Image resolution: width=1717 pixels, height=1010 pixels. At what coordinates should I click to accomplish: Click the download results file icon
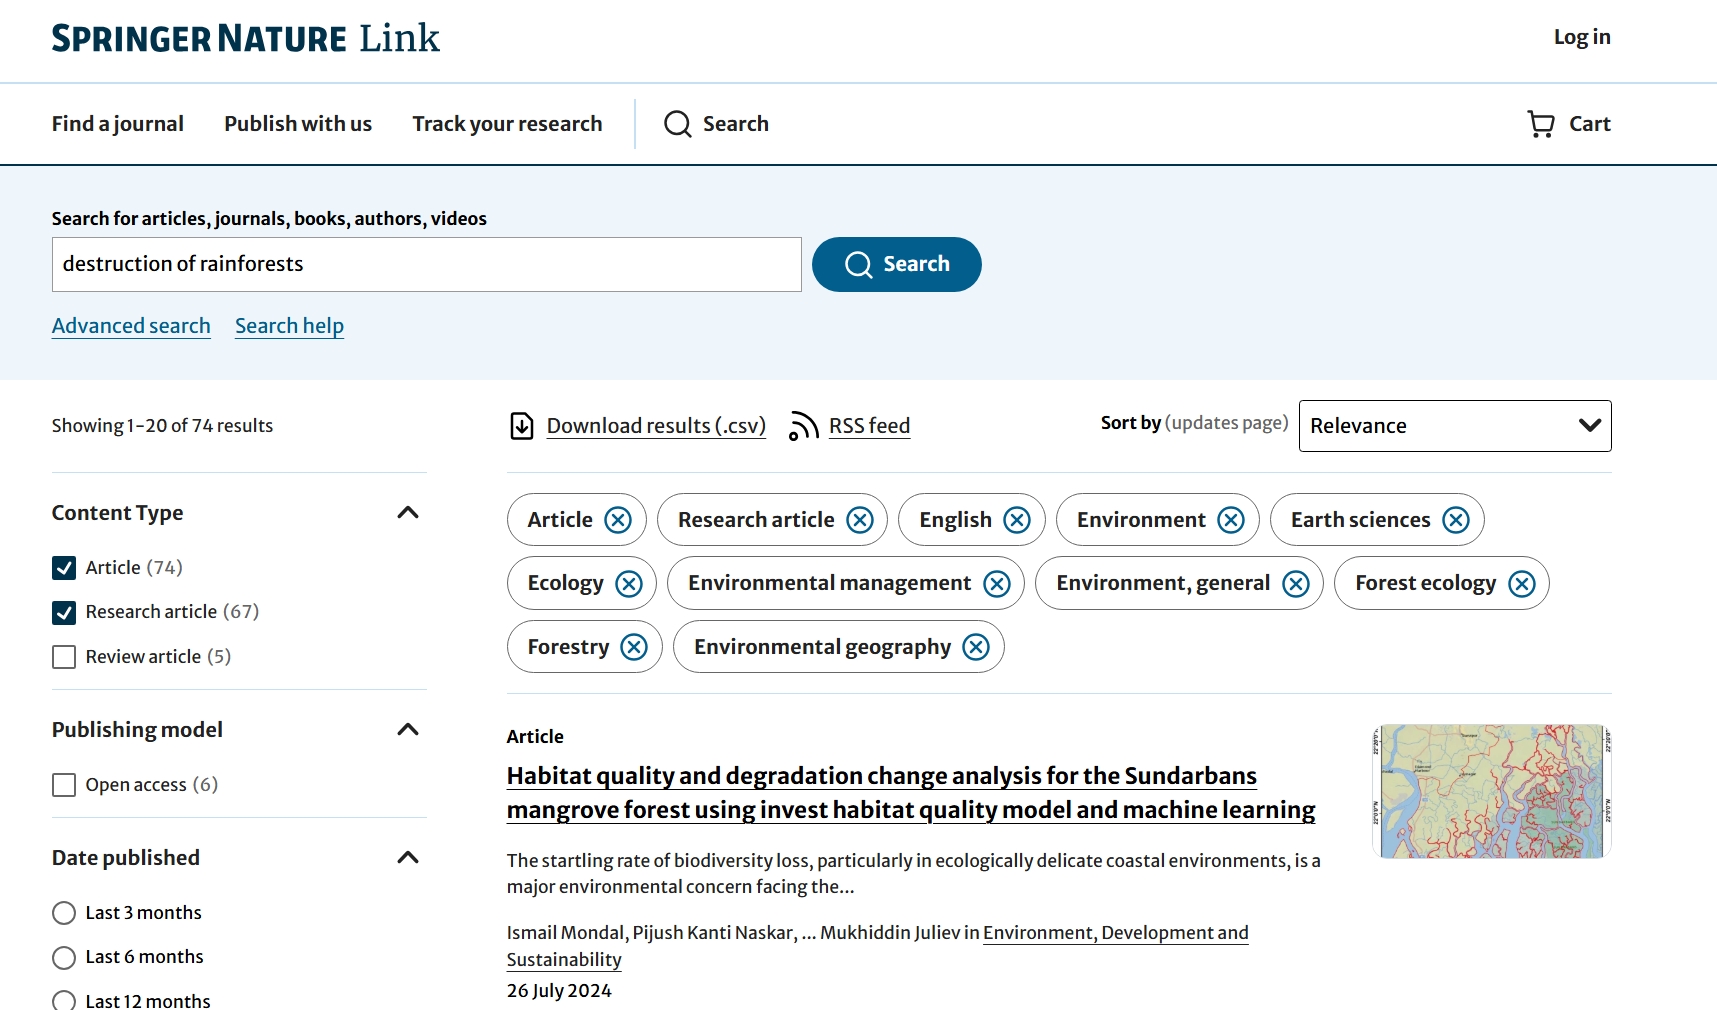click(522, 426)
